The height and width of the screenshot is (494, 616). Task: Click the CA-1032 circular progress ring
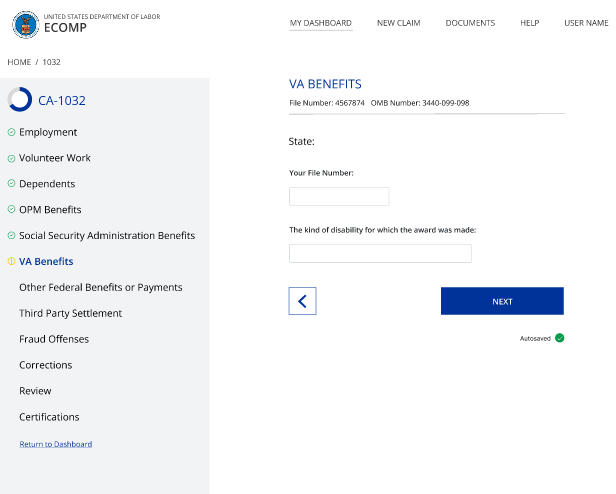20,99
